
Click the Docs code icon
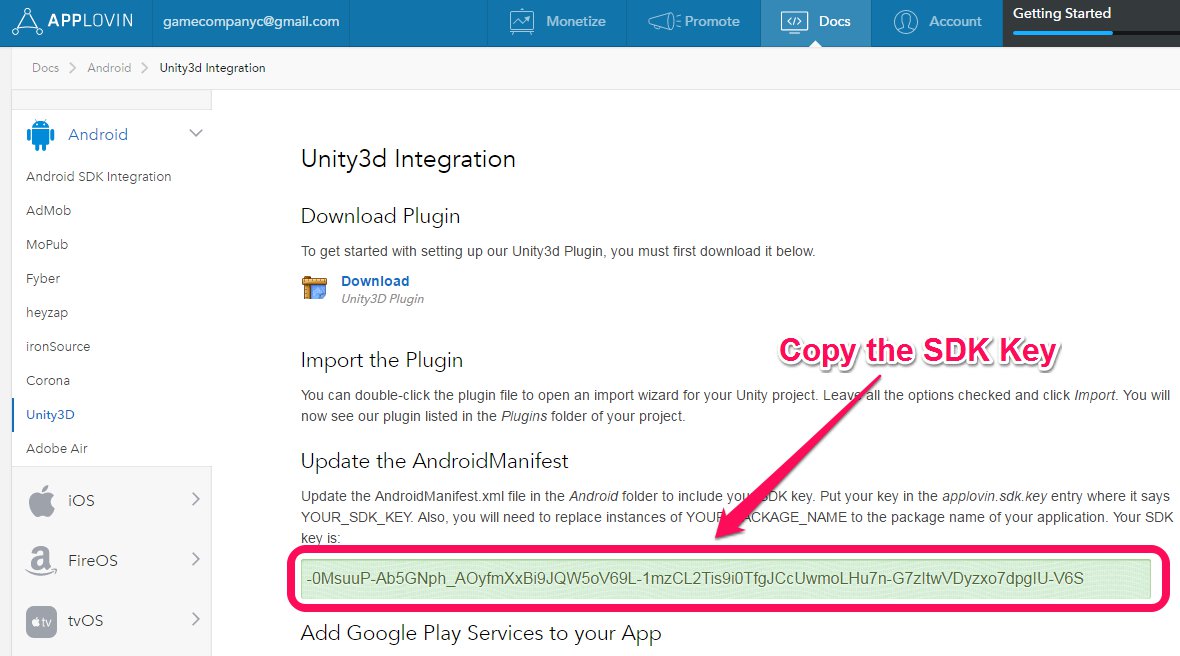click(794, 21)
